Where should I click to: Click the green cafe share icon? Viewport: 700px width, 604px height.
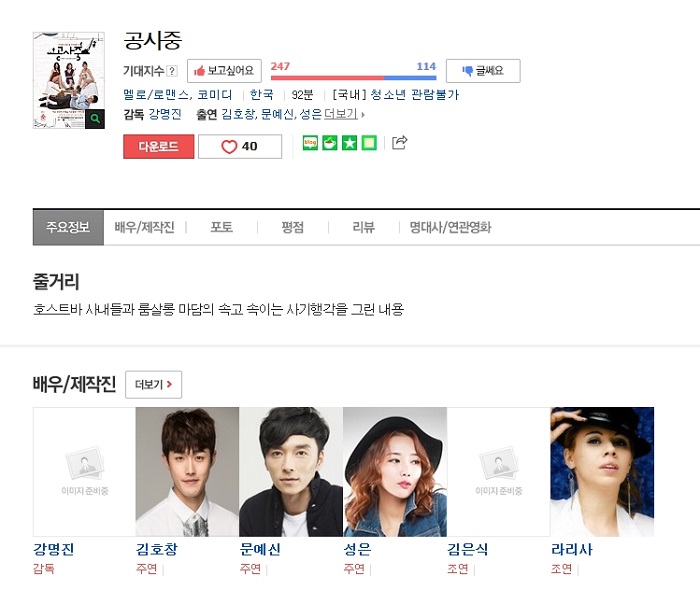tap(330, 143)
